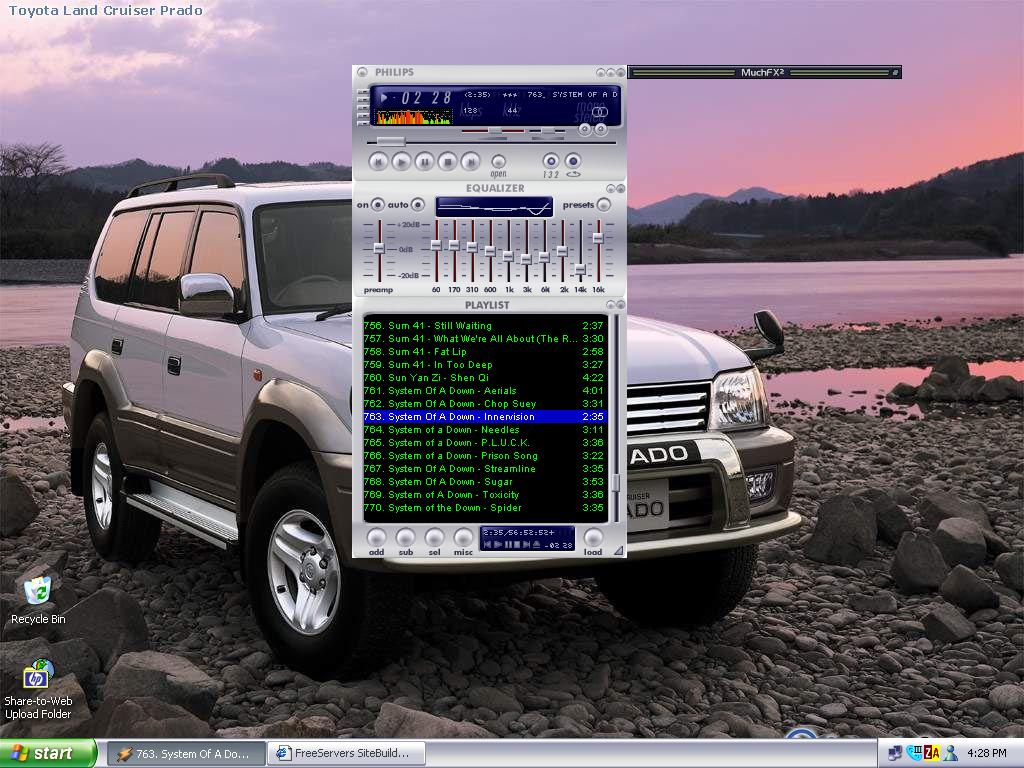Viewport: 1024px width, 768px height.
Task: Click the playlist vertical scrollbar handle
Action: pos(615,483)
